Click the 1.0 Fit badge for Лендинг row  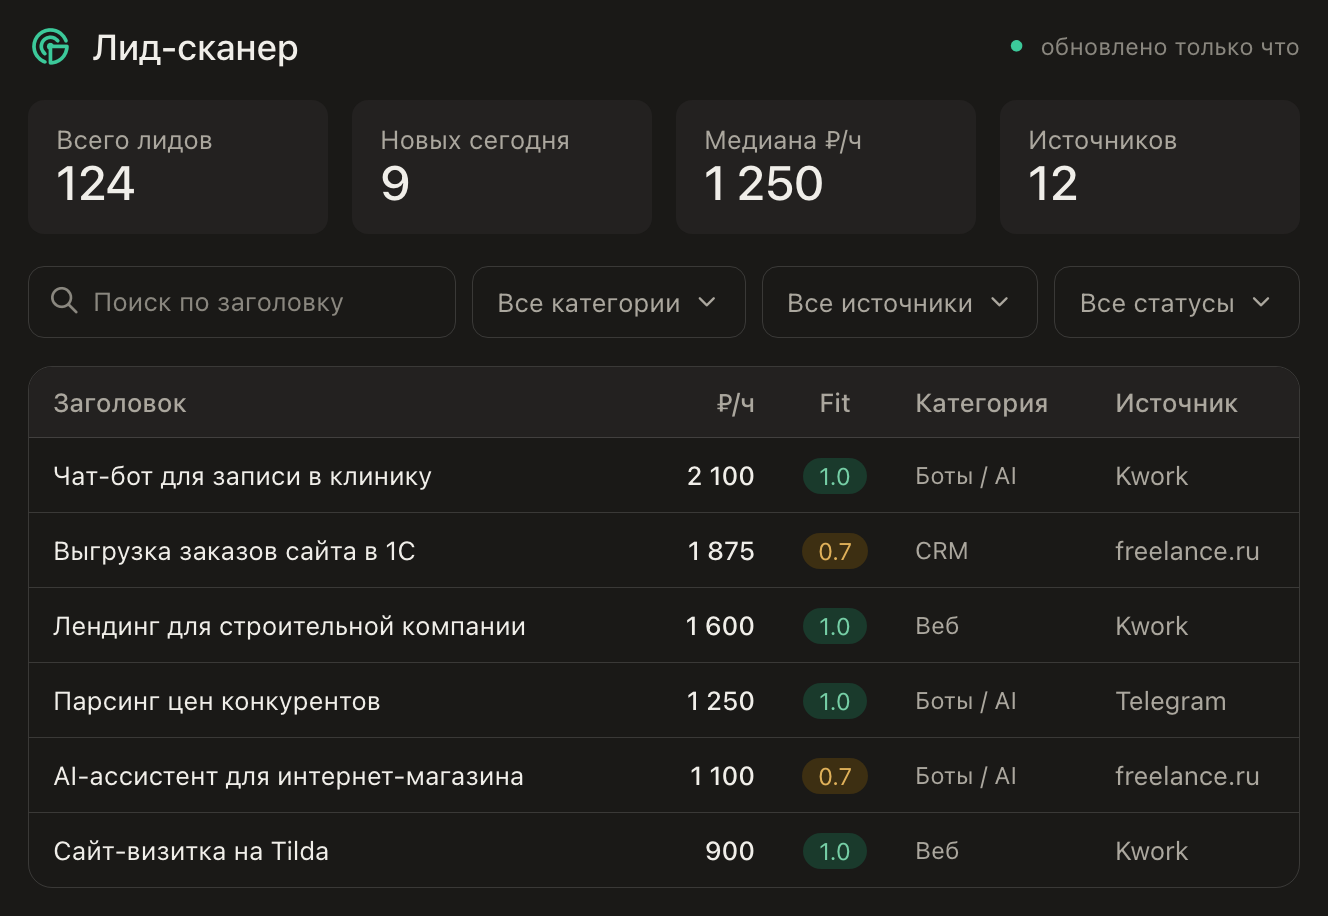point(835,626)
